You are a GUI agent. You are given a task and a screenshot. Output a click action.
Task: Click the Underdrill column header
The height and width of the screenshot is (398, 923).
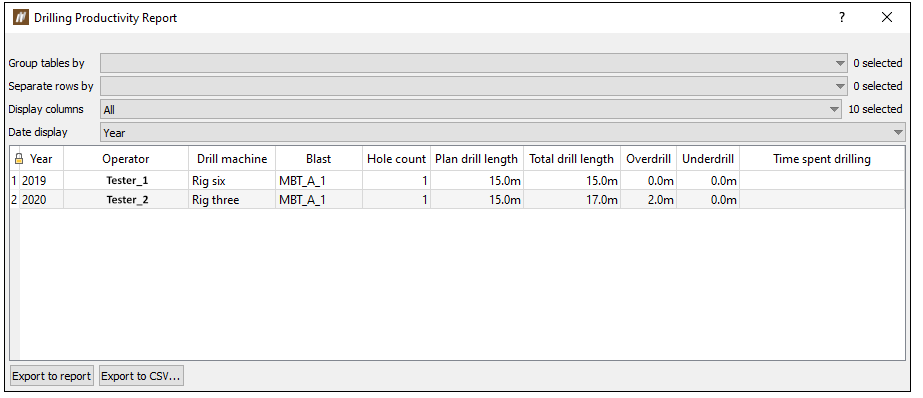[x=708, y=159]
